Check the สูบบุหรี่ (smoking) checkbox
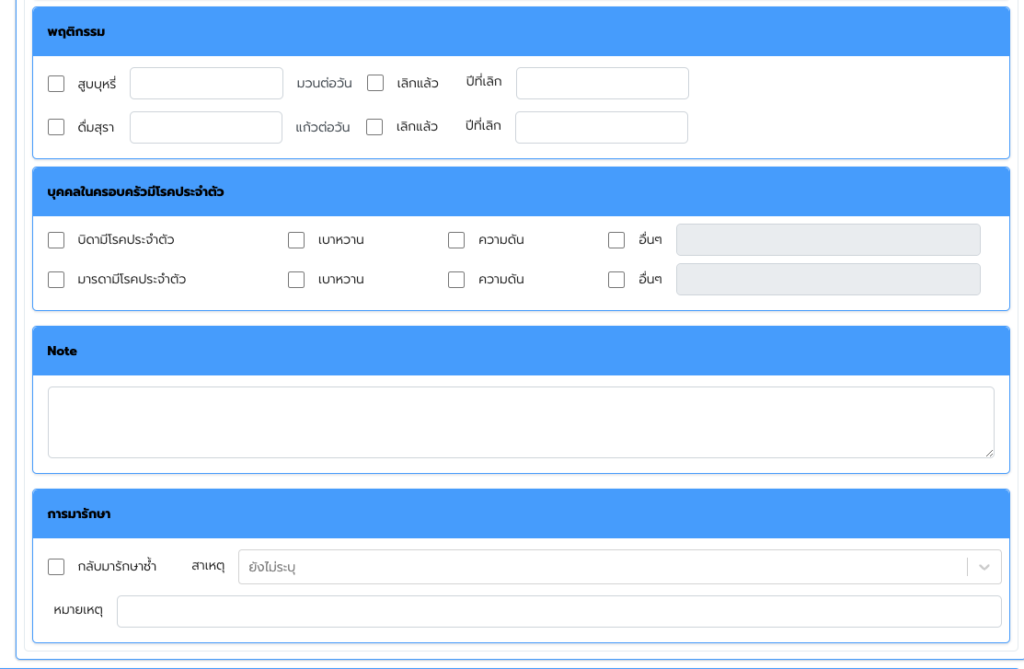1024x669 pixels. [57, 84]
